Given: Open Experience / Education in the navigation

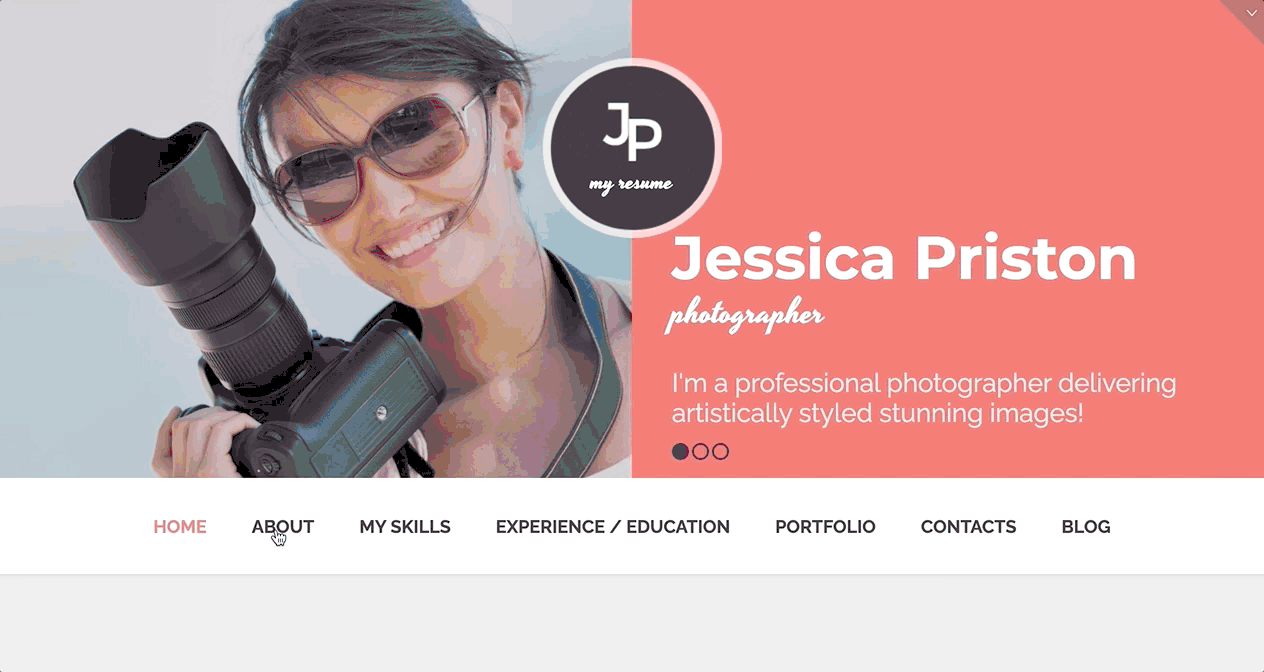Looking at the screenshot, I should click(x=613, y=527).
